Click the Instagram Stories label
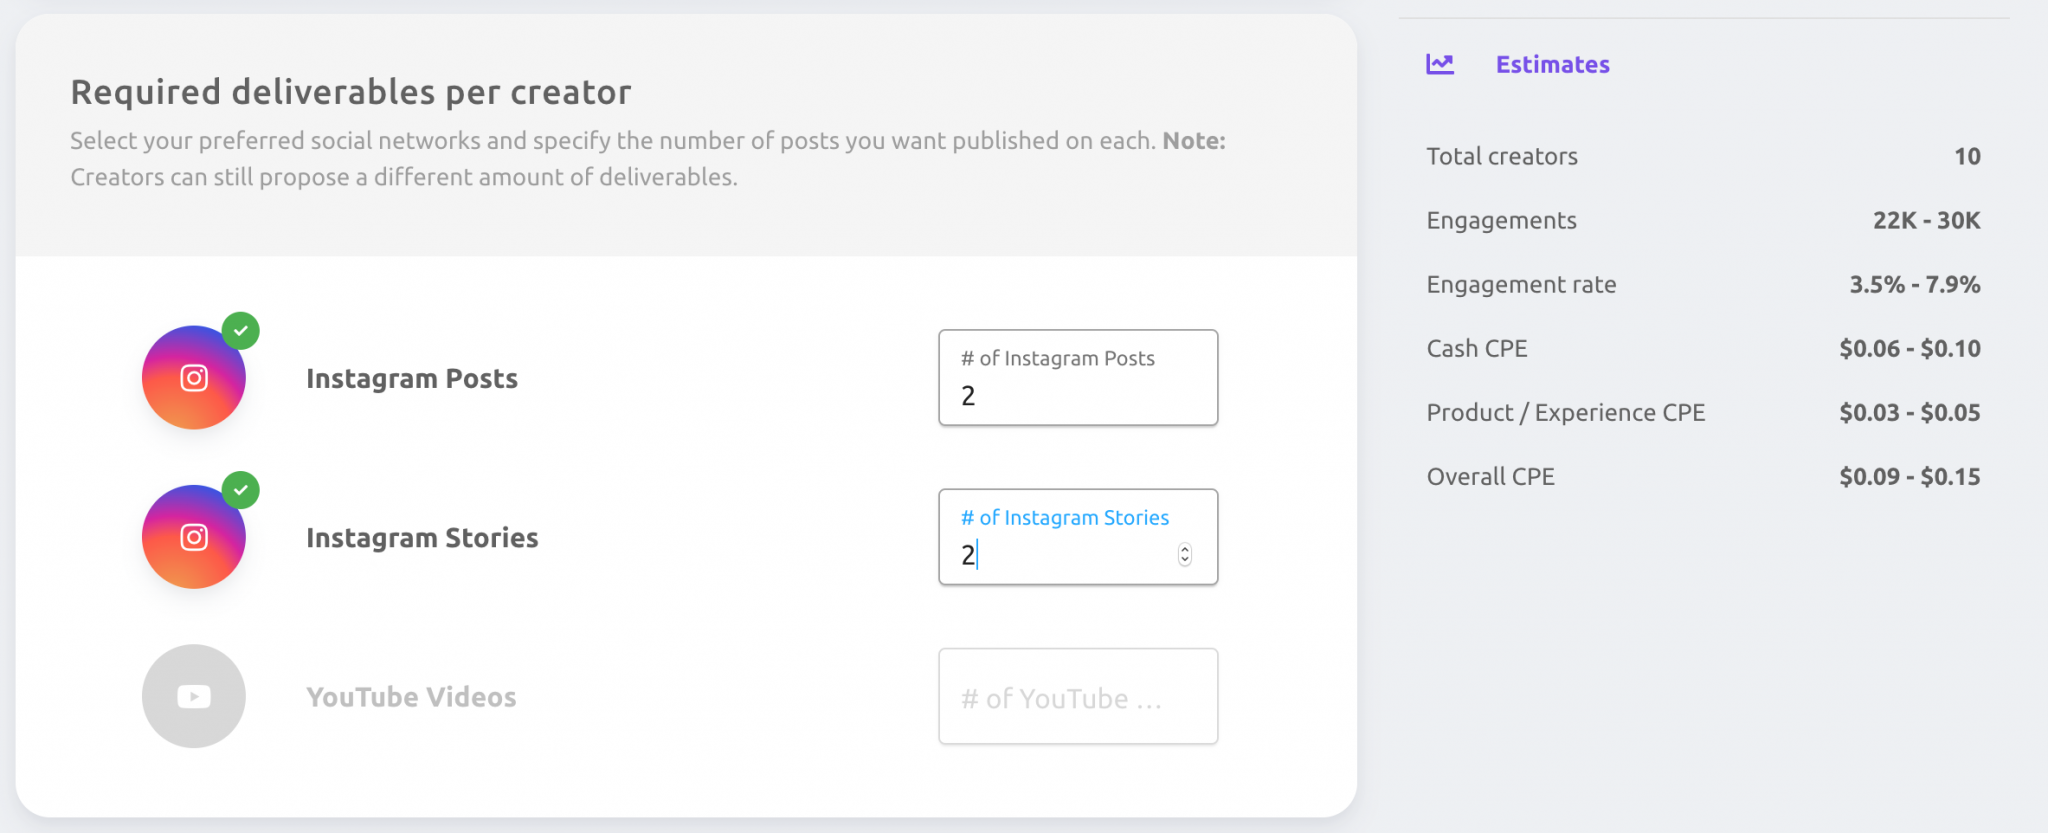 click(x=422, y=538)
